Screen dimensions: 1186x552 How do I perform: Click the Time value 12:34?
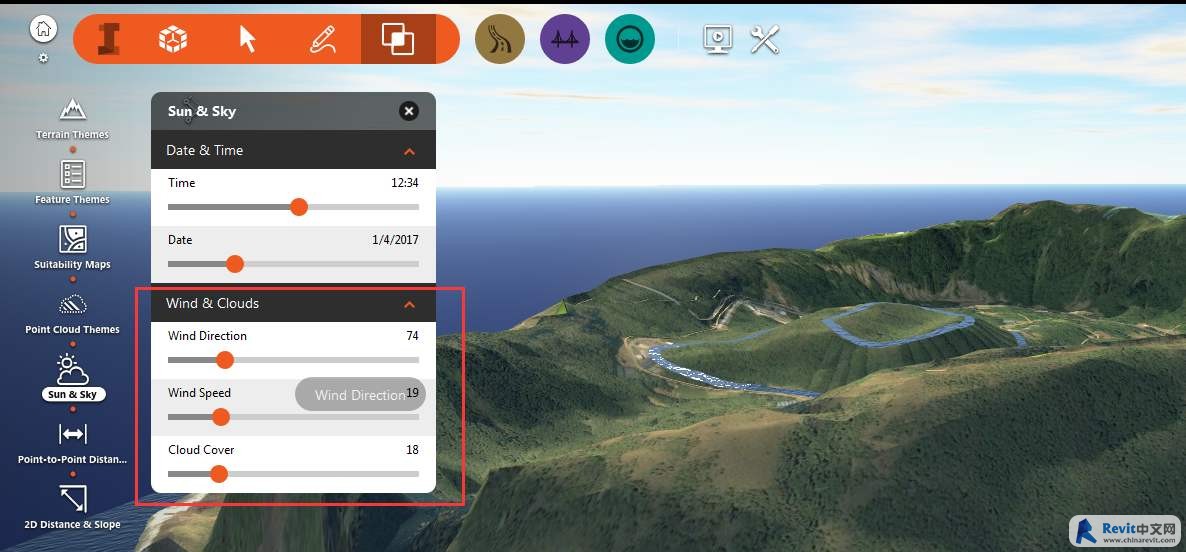(x=404, y=183)
